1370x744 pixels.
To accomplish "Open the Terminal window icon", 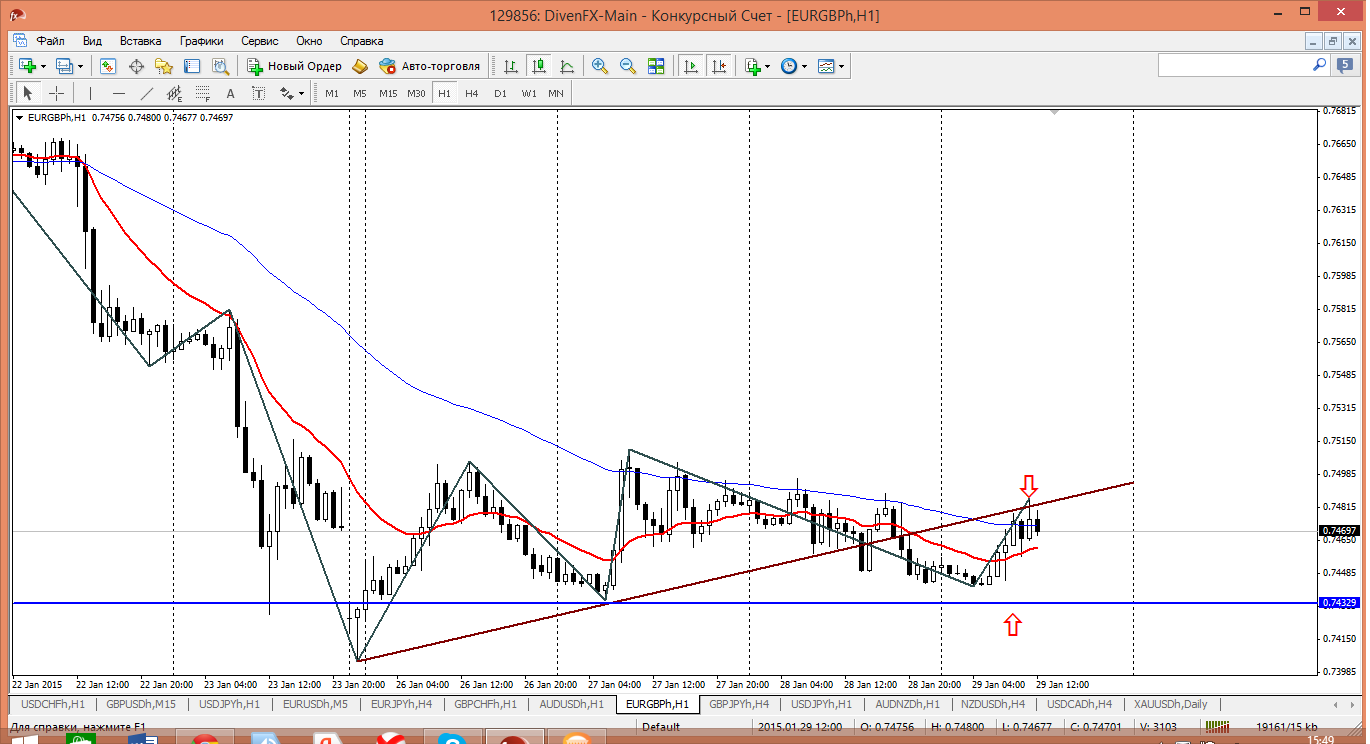I will click(192, 66).
